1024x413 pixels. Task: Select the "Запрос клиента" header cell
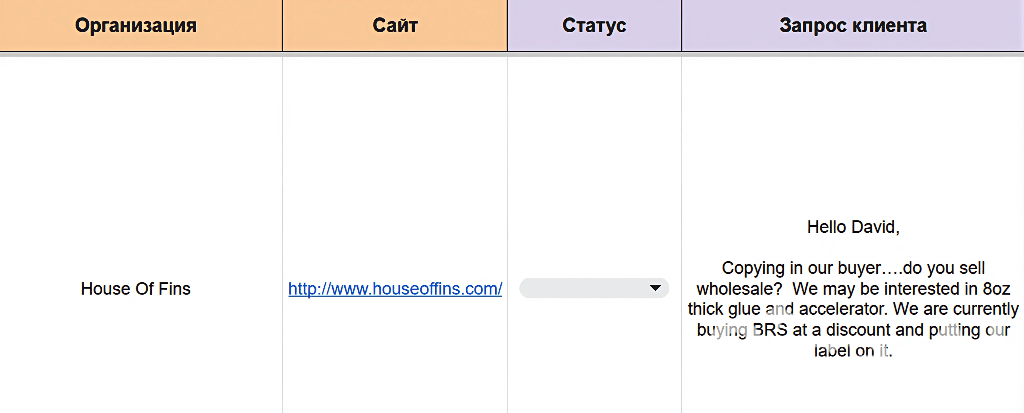point(852,25)
